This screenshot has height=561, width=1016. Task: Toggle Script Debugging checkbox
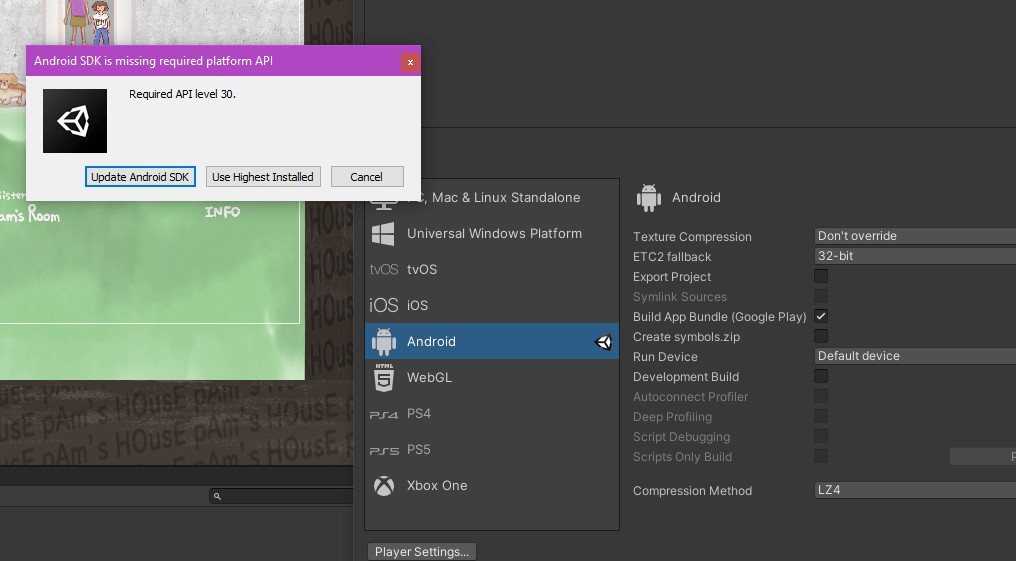coord(821,437)
